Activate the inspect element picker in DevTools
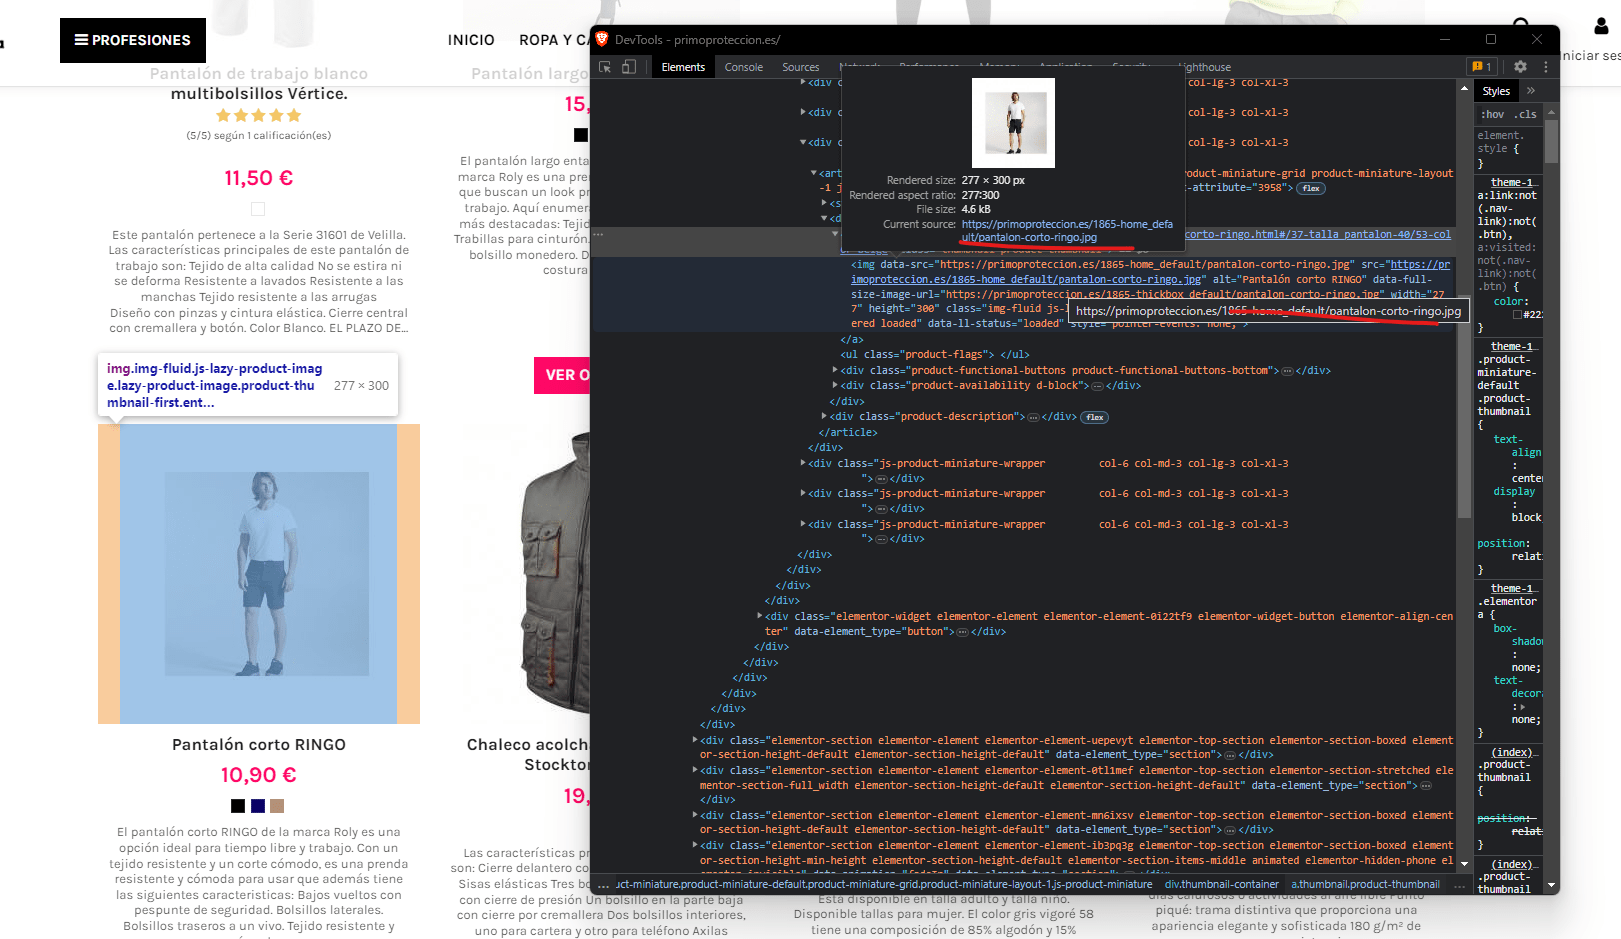Viewport: 1621px width, 939px height. pyautogui.click(x=605, y=67)
